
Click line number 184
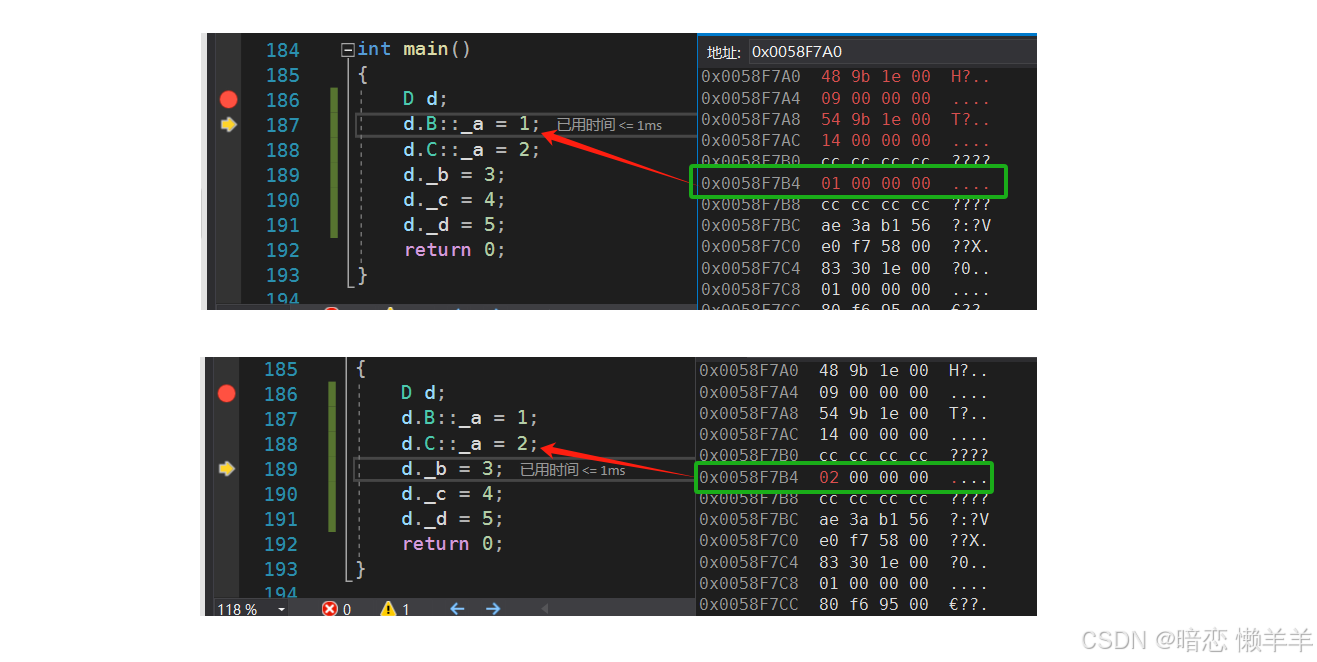(283, 50)
